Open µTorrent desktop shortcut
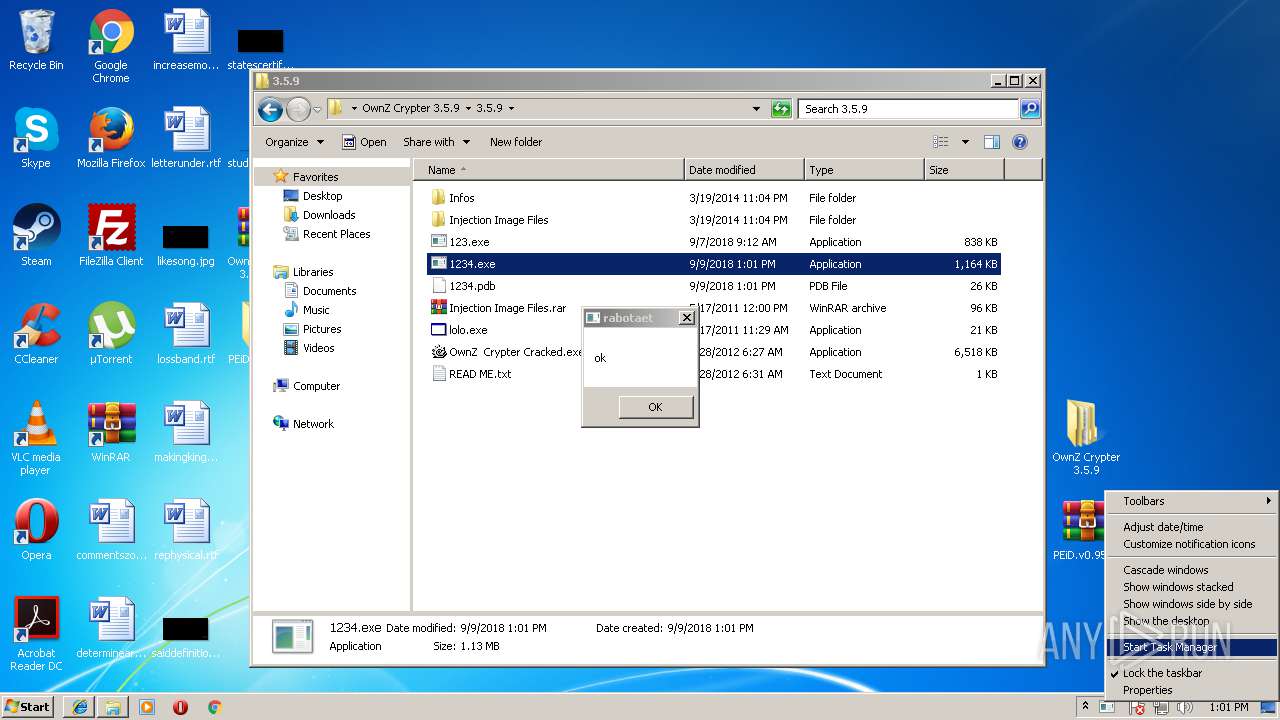This screenshot has width=1280, height=720. 111,334
